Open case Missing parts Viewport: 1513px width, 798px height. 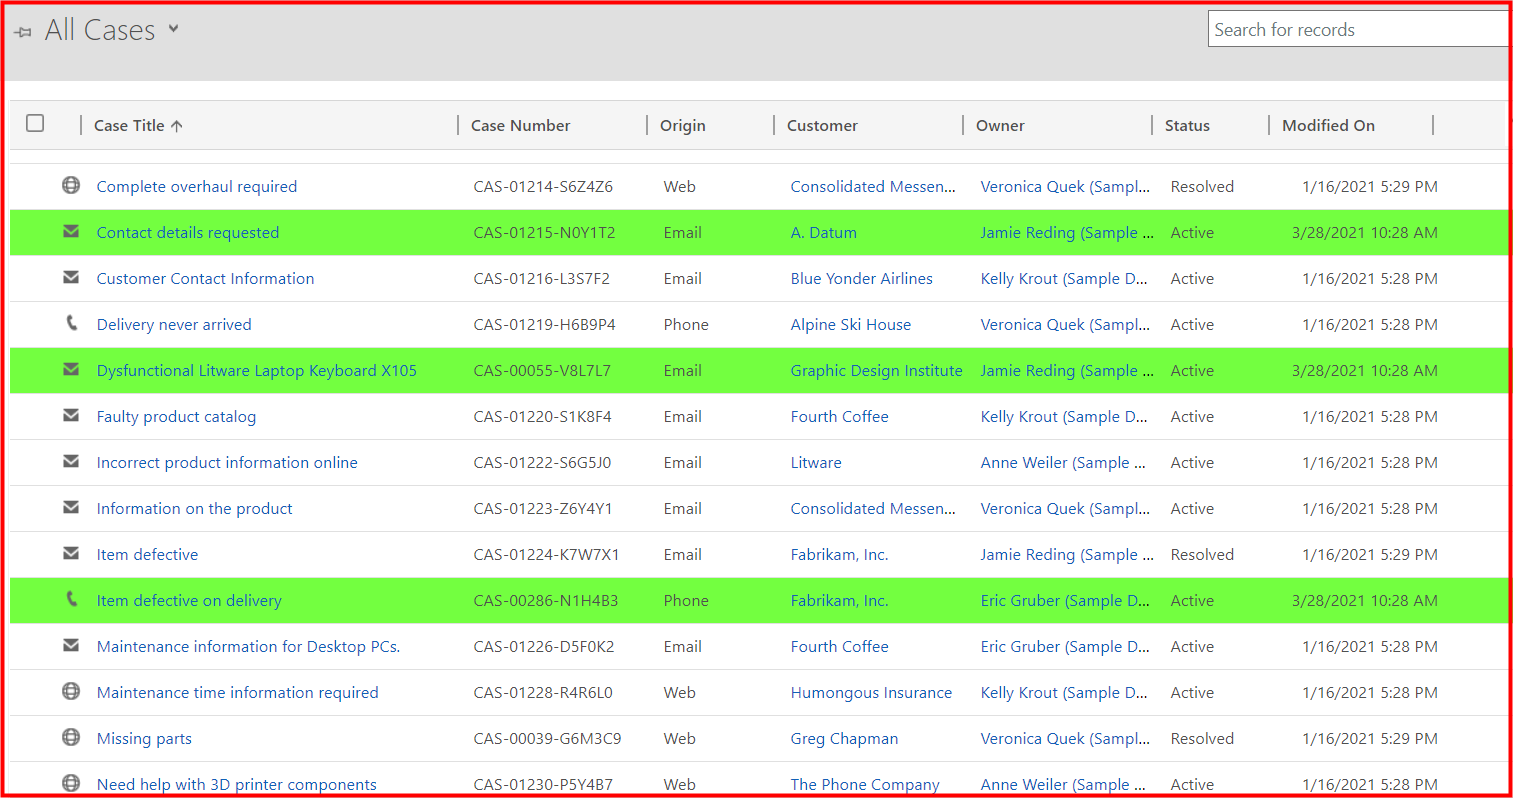(x=144, y=739)
